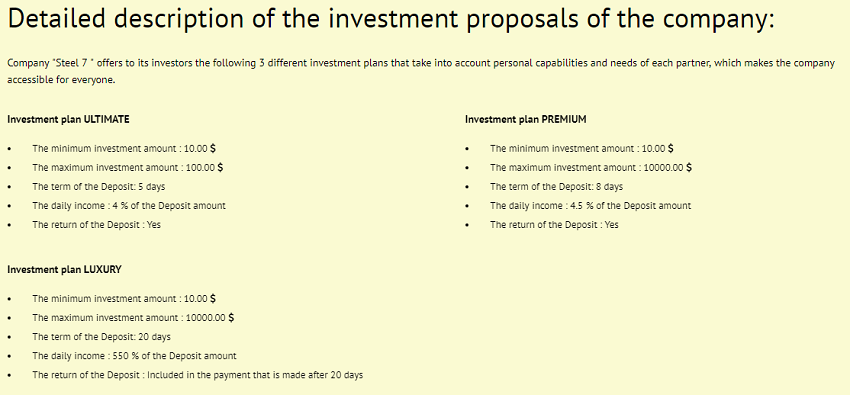850x395 pixels.
Task: Click ULTIMATE 'return of the Deposit : Yes' line
Action: tap(96, 225)
